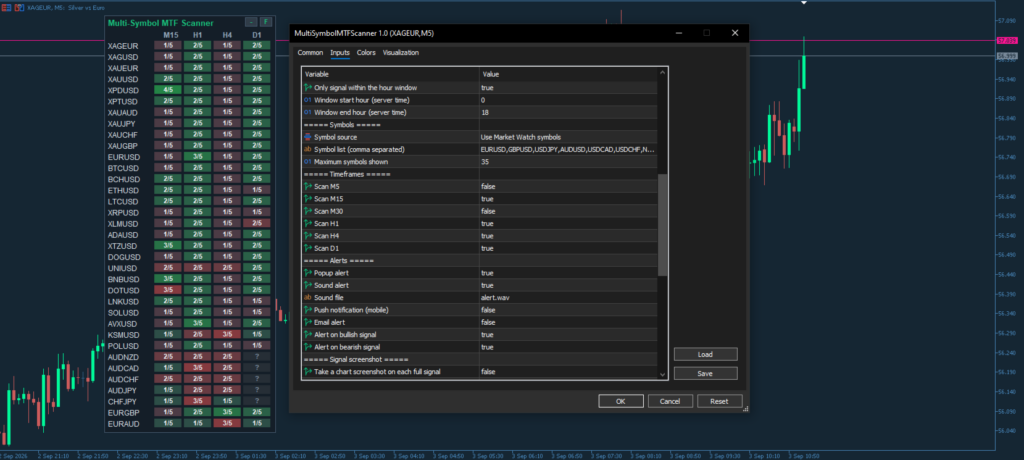
Task: Change the Push notification false value
Action: [x=568, y=310]
